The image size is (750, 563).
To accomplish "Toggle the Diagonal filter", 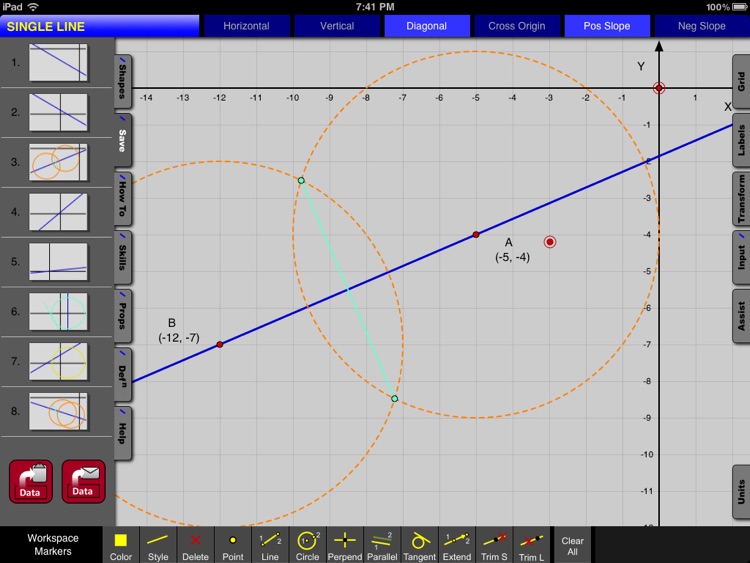I will pos(427,26).
